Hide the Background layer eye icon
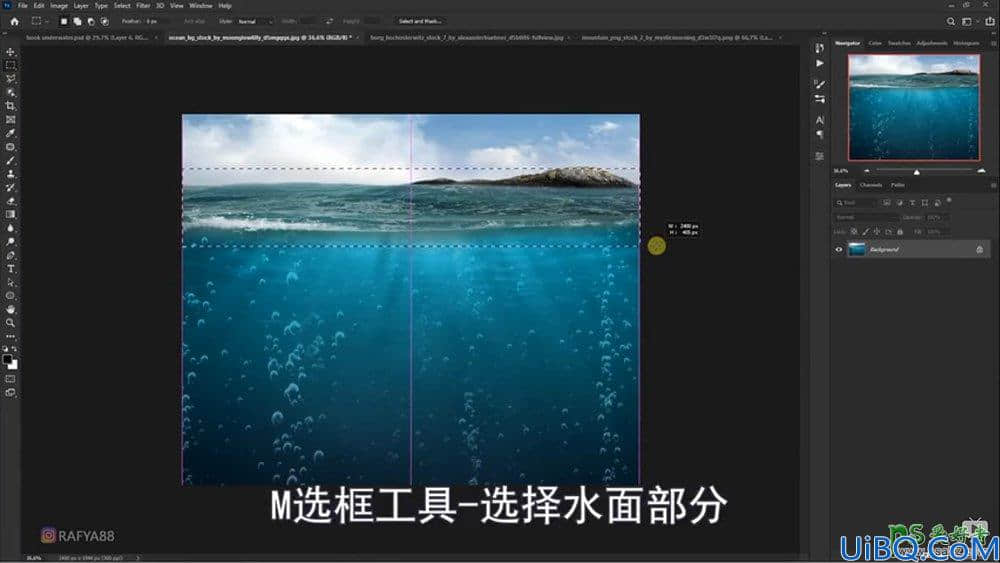 coord(839,249)
